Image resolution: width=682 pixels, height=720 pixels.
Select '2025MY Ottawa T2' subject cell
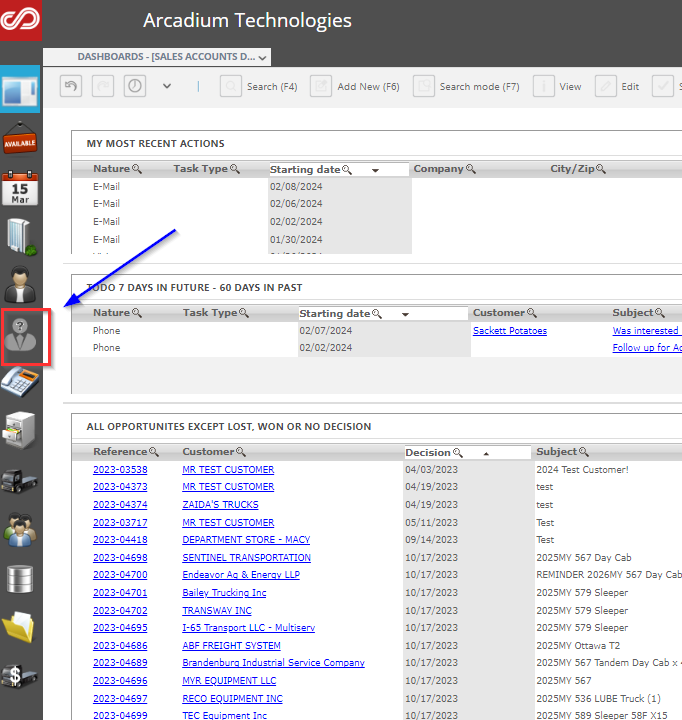pyautogui.click(x=578, y=646)
